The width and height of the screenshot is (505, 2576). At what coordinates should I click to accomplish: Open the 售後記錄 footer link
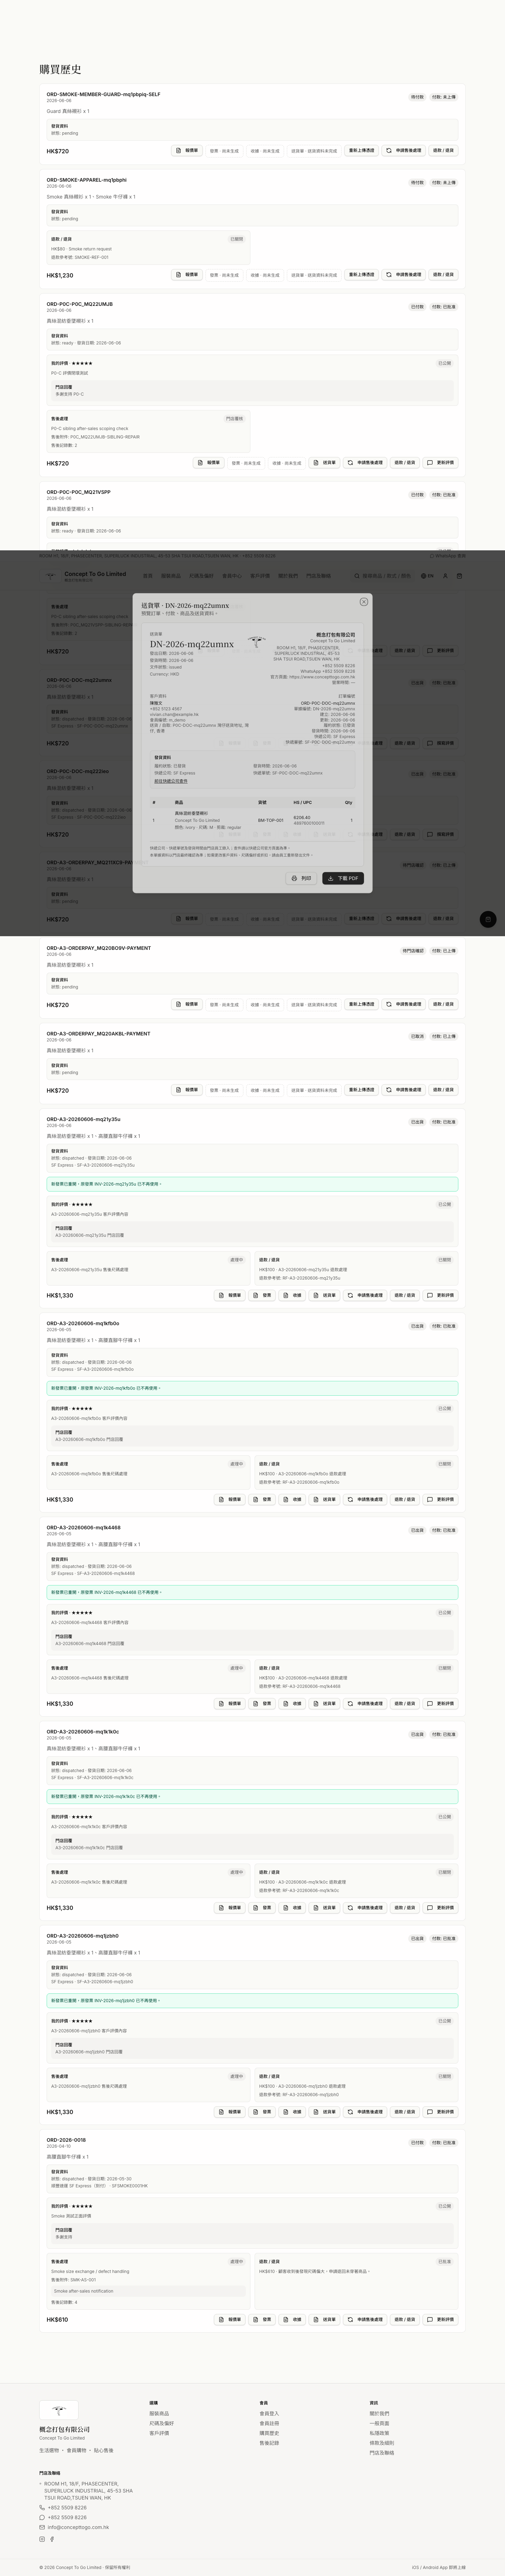[x=269, y=2443]
